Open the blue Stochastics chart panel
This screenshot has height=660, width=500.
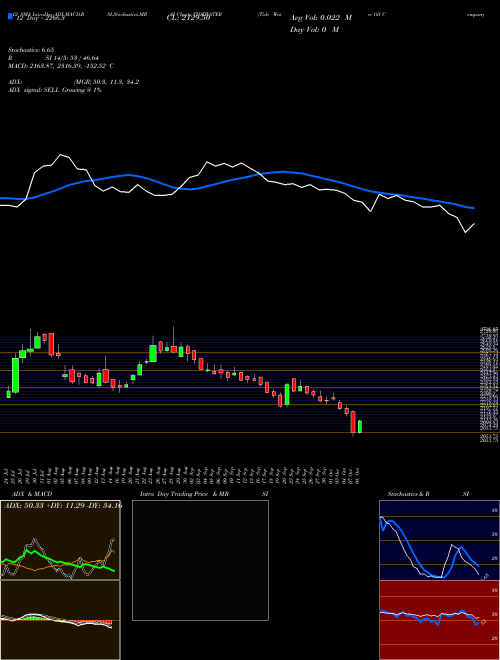pos(439,540)
